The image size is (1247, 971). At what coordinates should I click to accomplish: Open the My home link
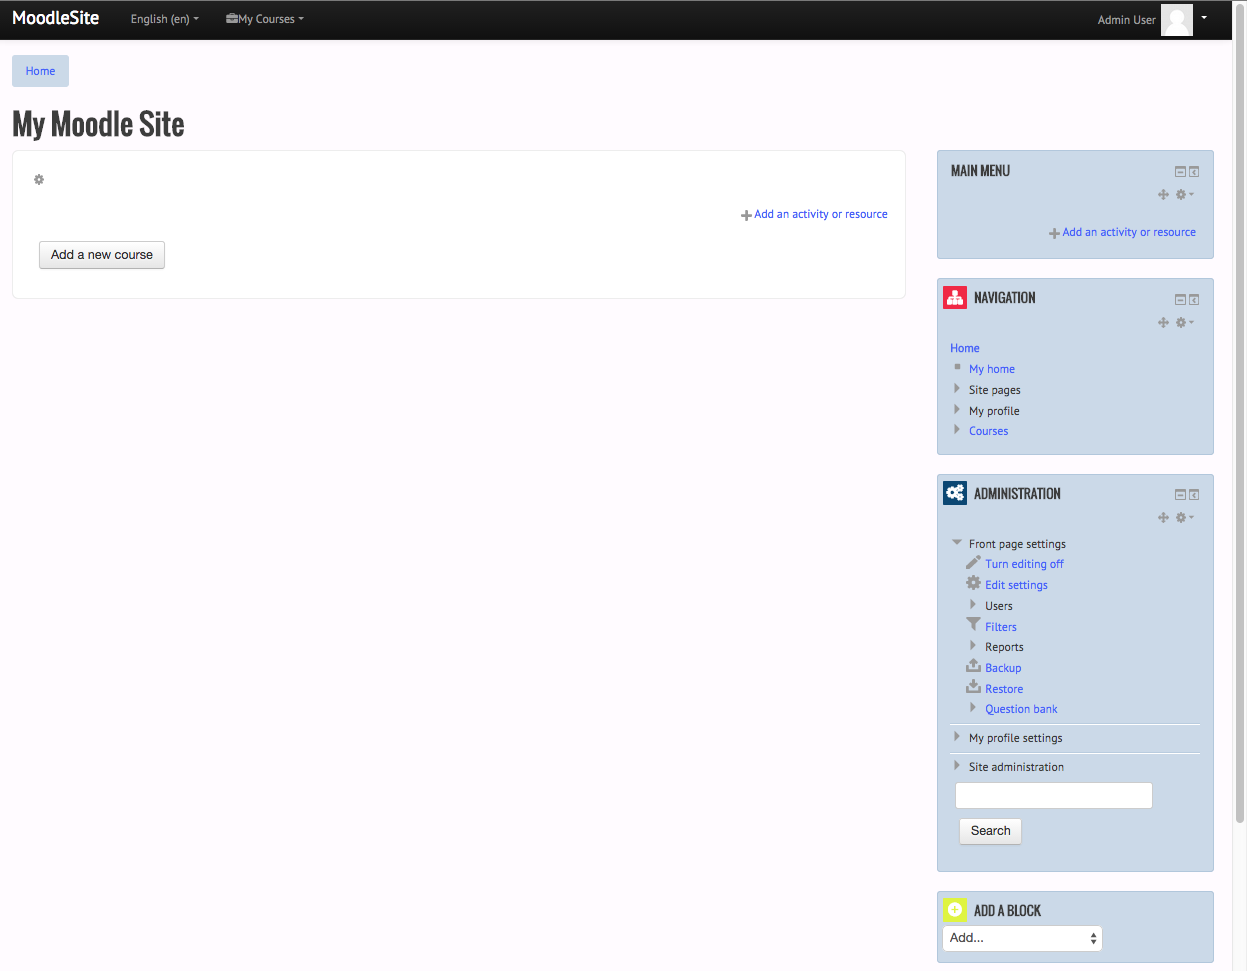pos(992,369)
